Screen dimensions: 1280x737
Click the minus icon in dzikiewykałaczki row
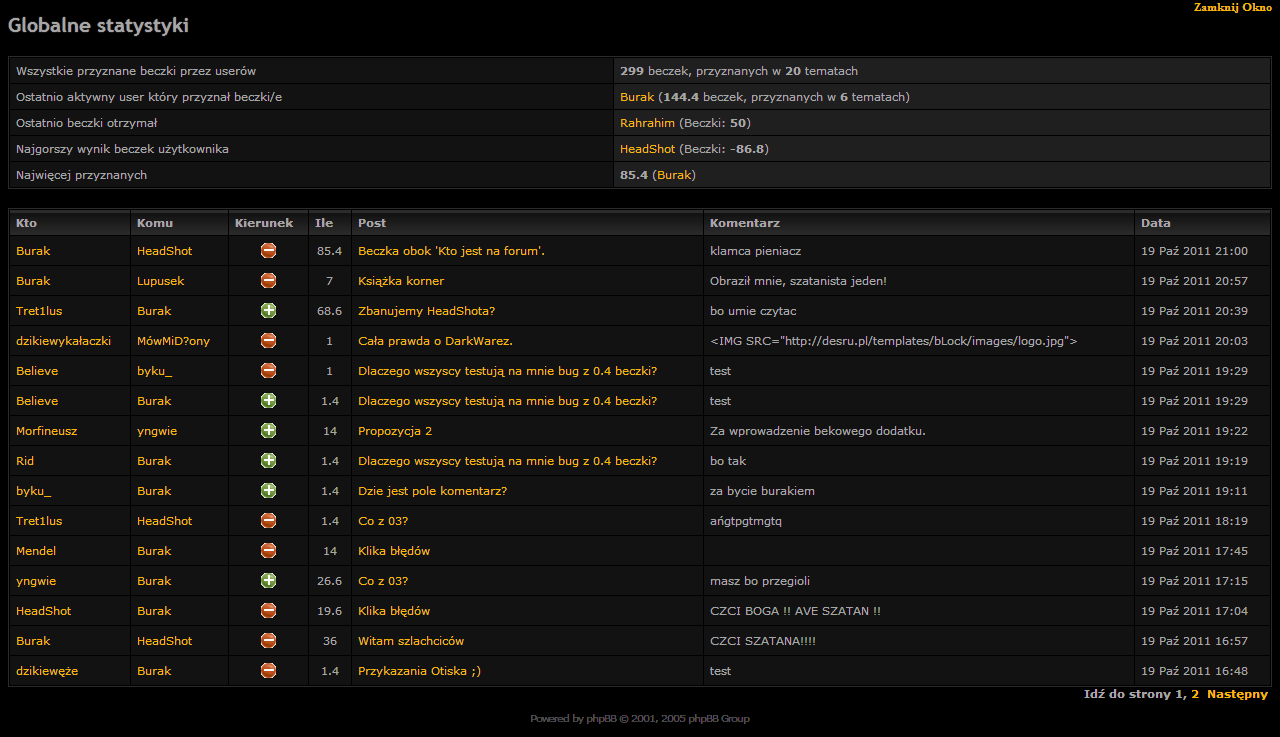coord(268,341)
